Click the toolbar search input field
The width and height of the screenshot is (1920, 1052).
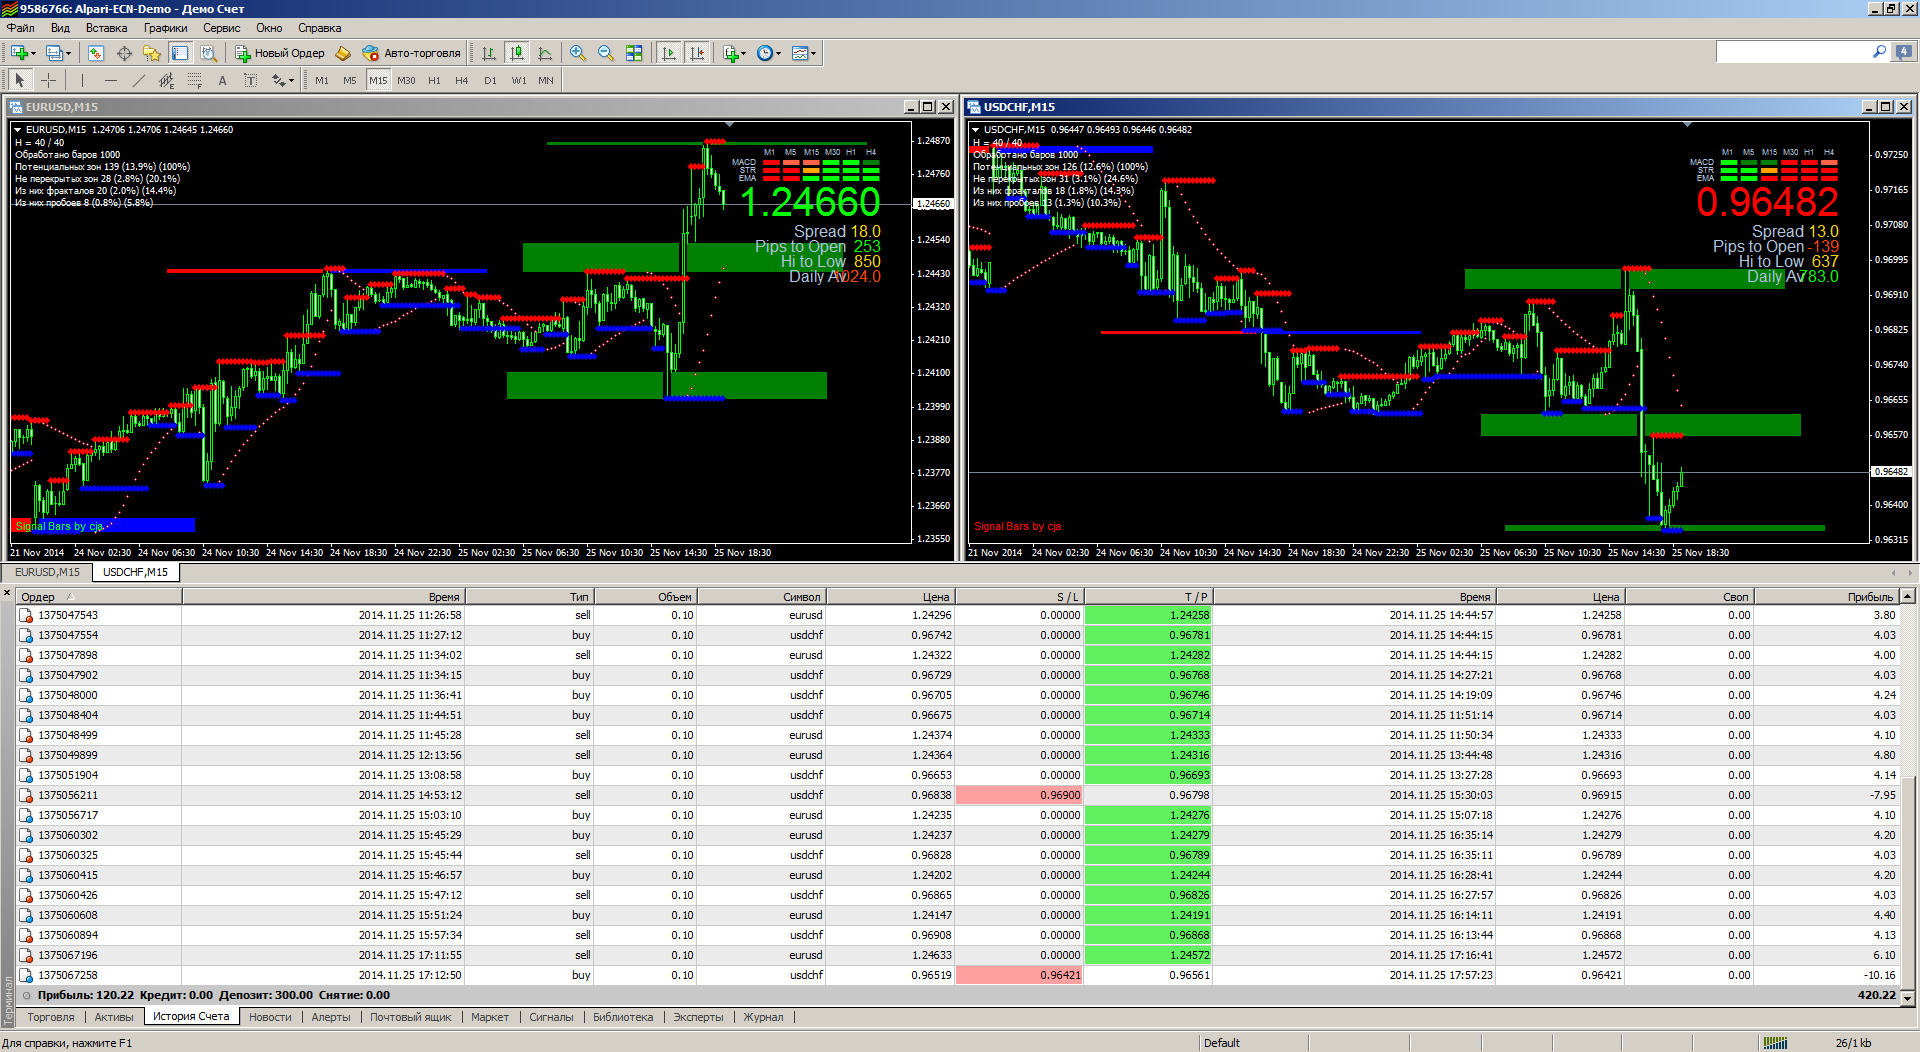[1795, 52]
